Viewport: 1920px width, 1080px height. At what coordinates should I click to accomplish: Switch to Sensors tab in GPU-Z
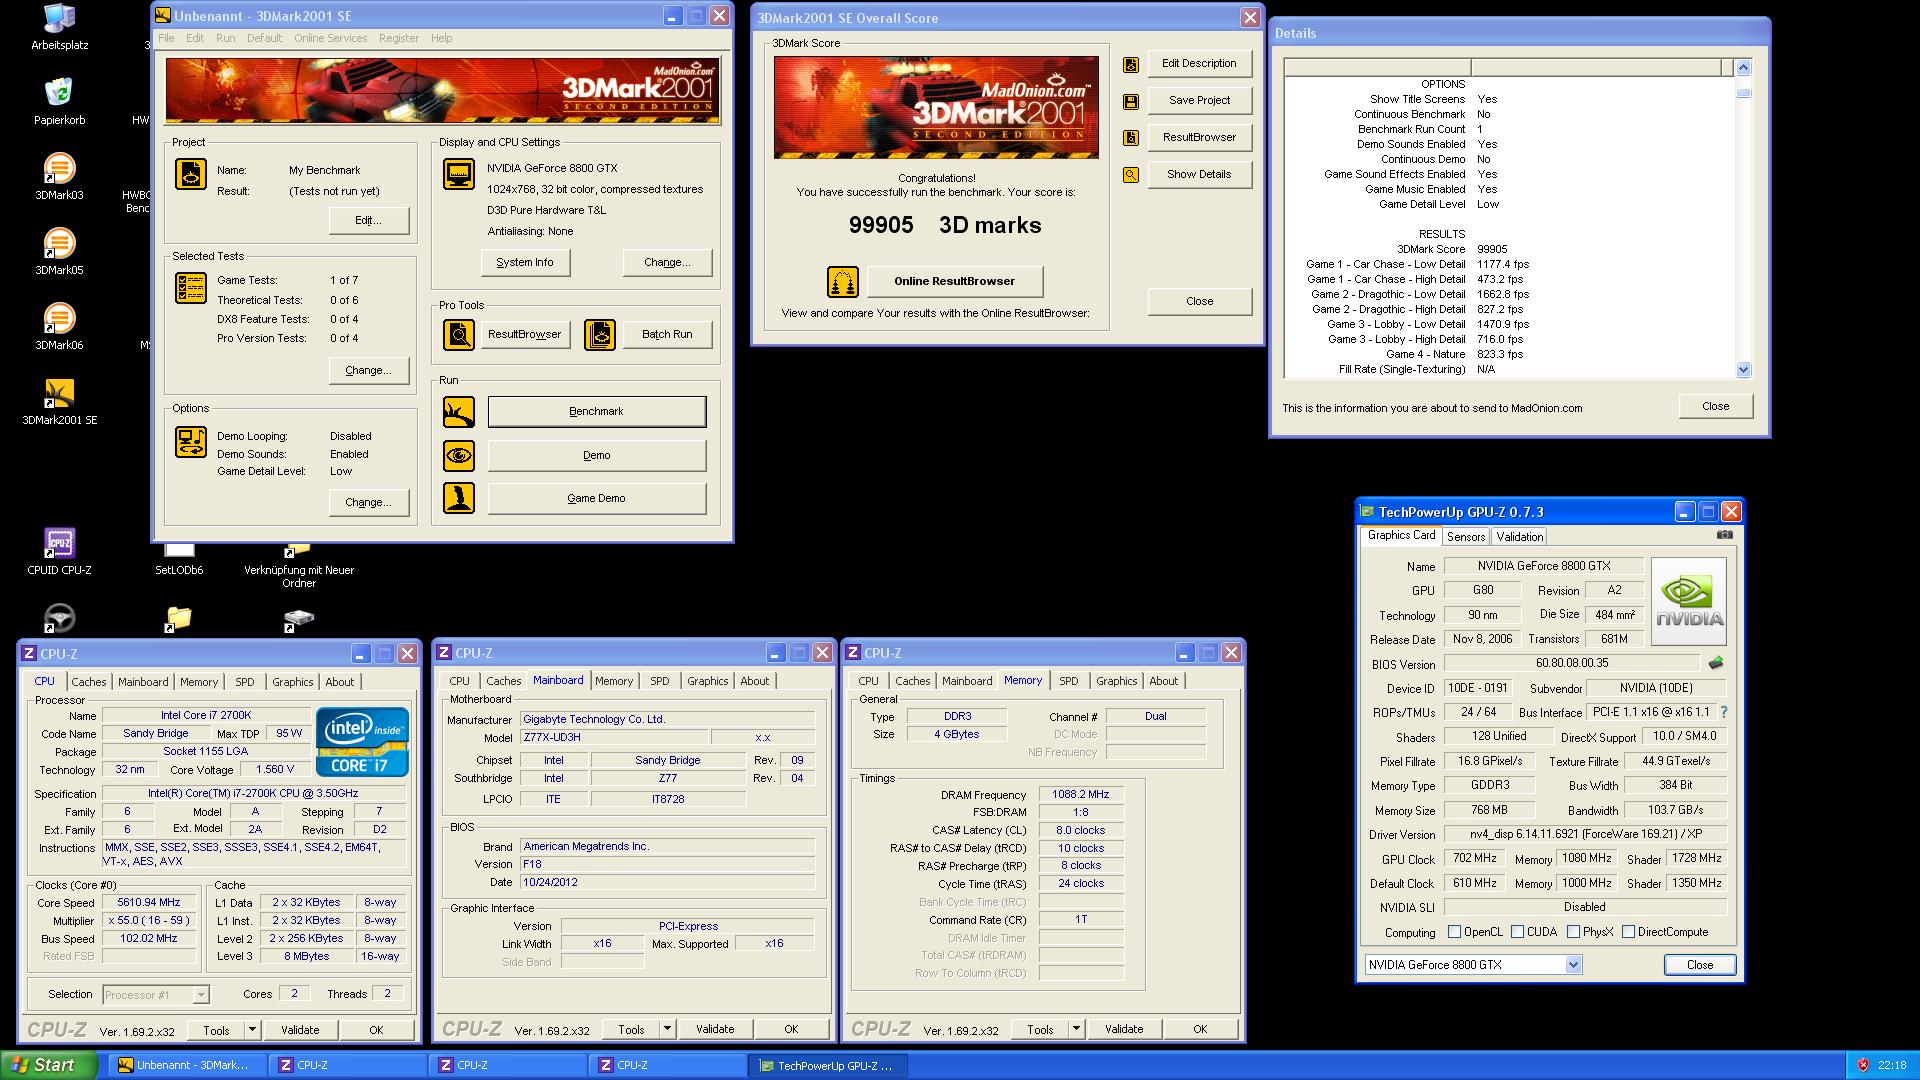click(x=1466, y=537)
